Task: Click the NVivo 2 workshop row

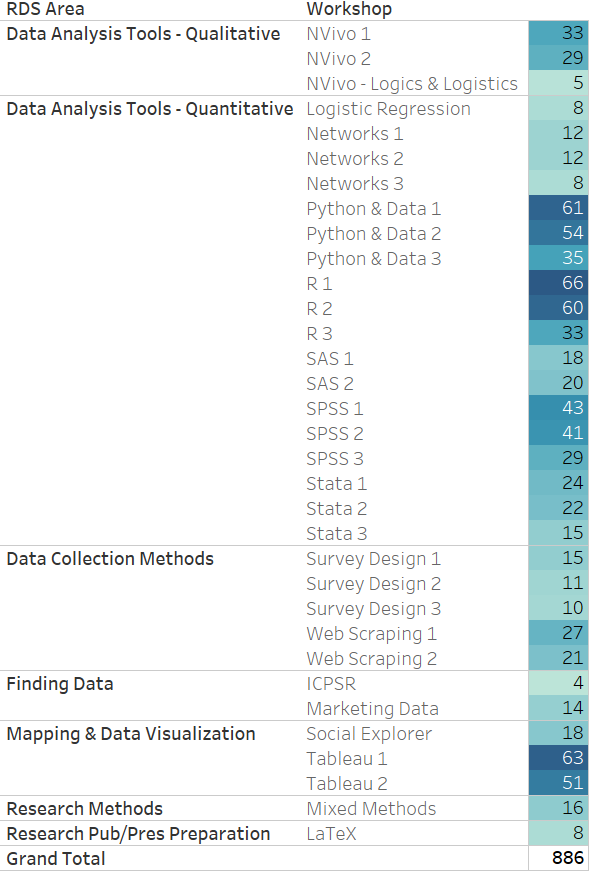Action: (x=338, y=59)
